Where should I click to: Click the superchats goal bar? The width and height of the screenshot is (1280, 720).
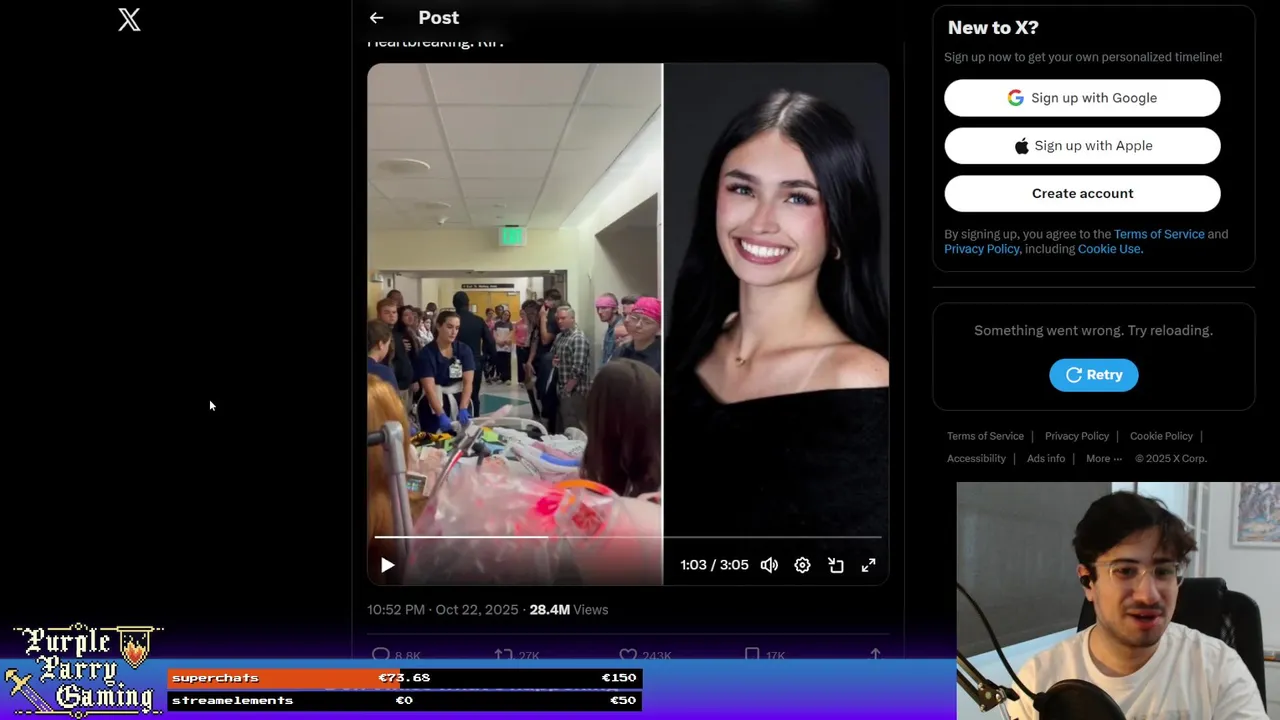click(405, 678)
